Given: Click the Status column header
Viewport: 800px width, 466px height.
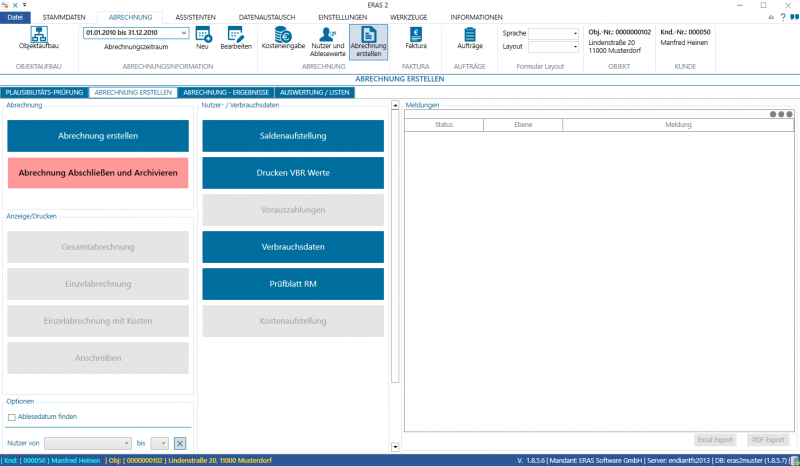Looking at the screenshot, I should 444,125.
